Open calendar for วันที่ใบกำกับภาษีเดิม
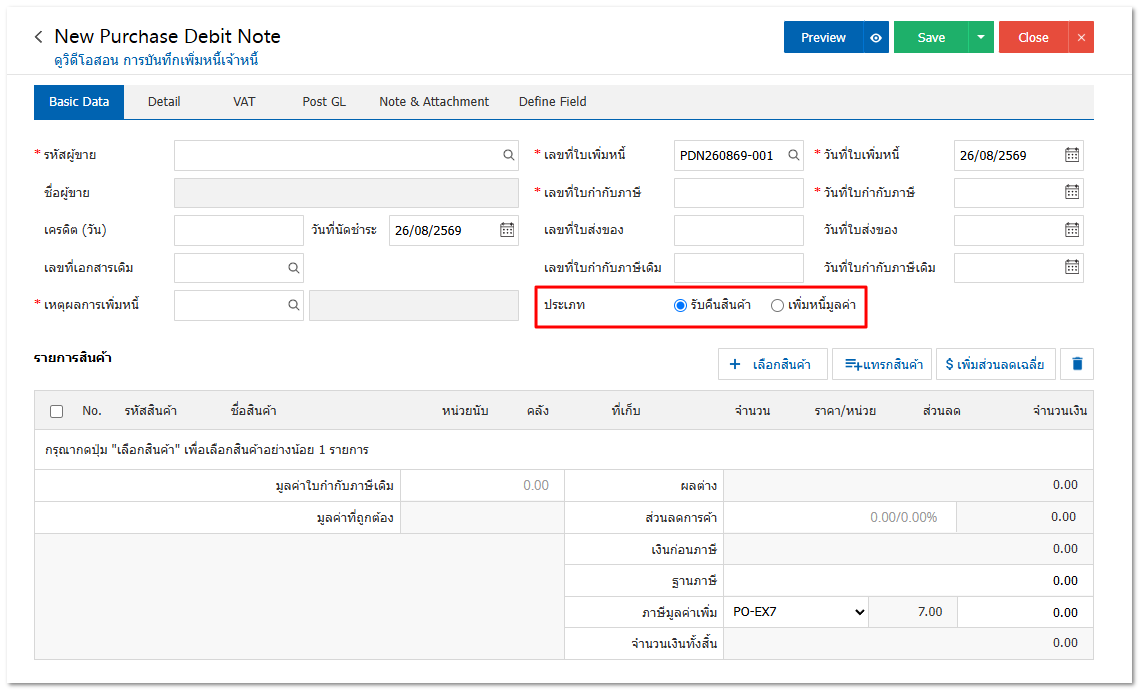The width and height of the screenshot is (1139, 690). (1071, 267)
